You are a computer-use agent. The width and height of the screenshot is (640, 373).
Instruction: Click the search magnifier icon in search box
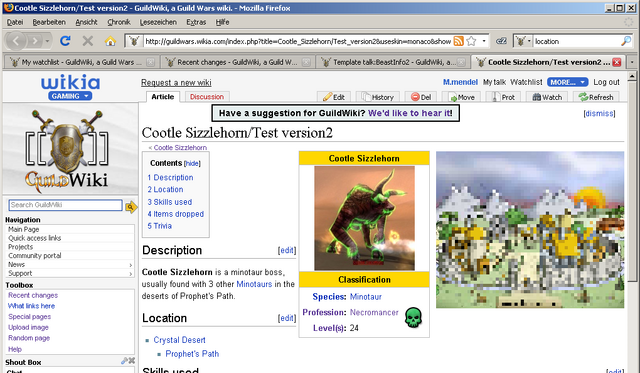coord(626,41)
